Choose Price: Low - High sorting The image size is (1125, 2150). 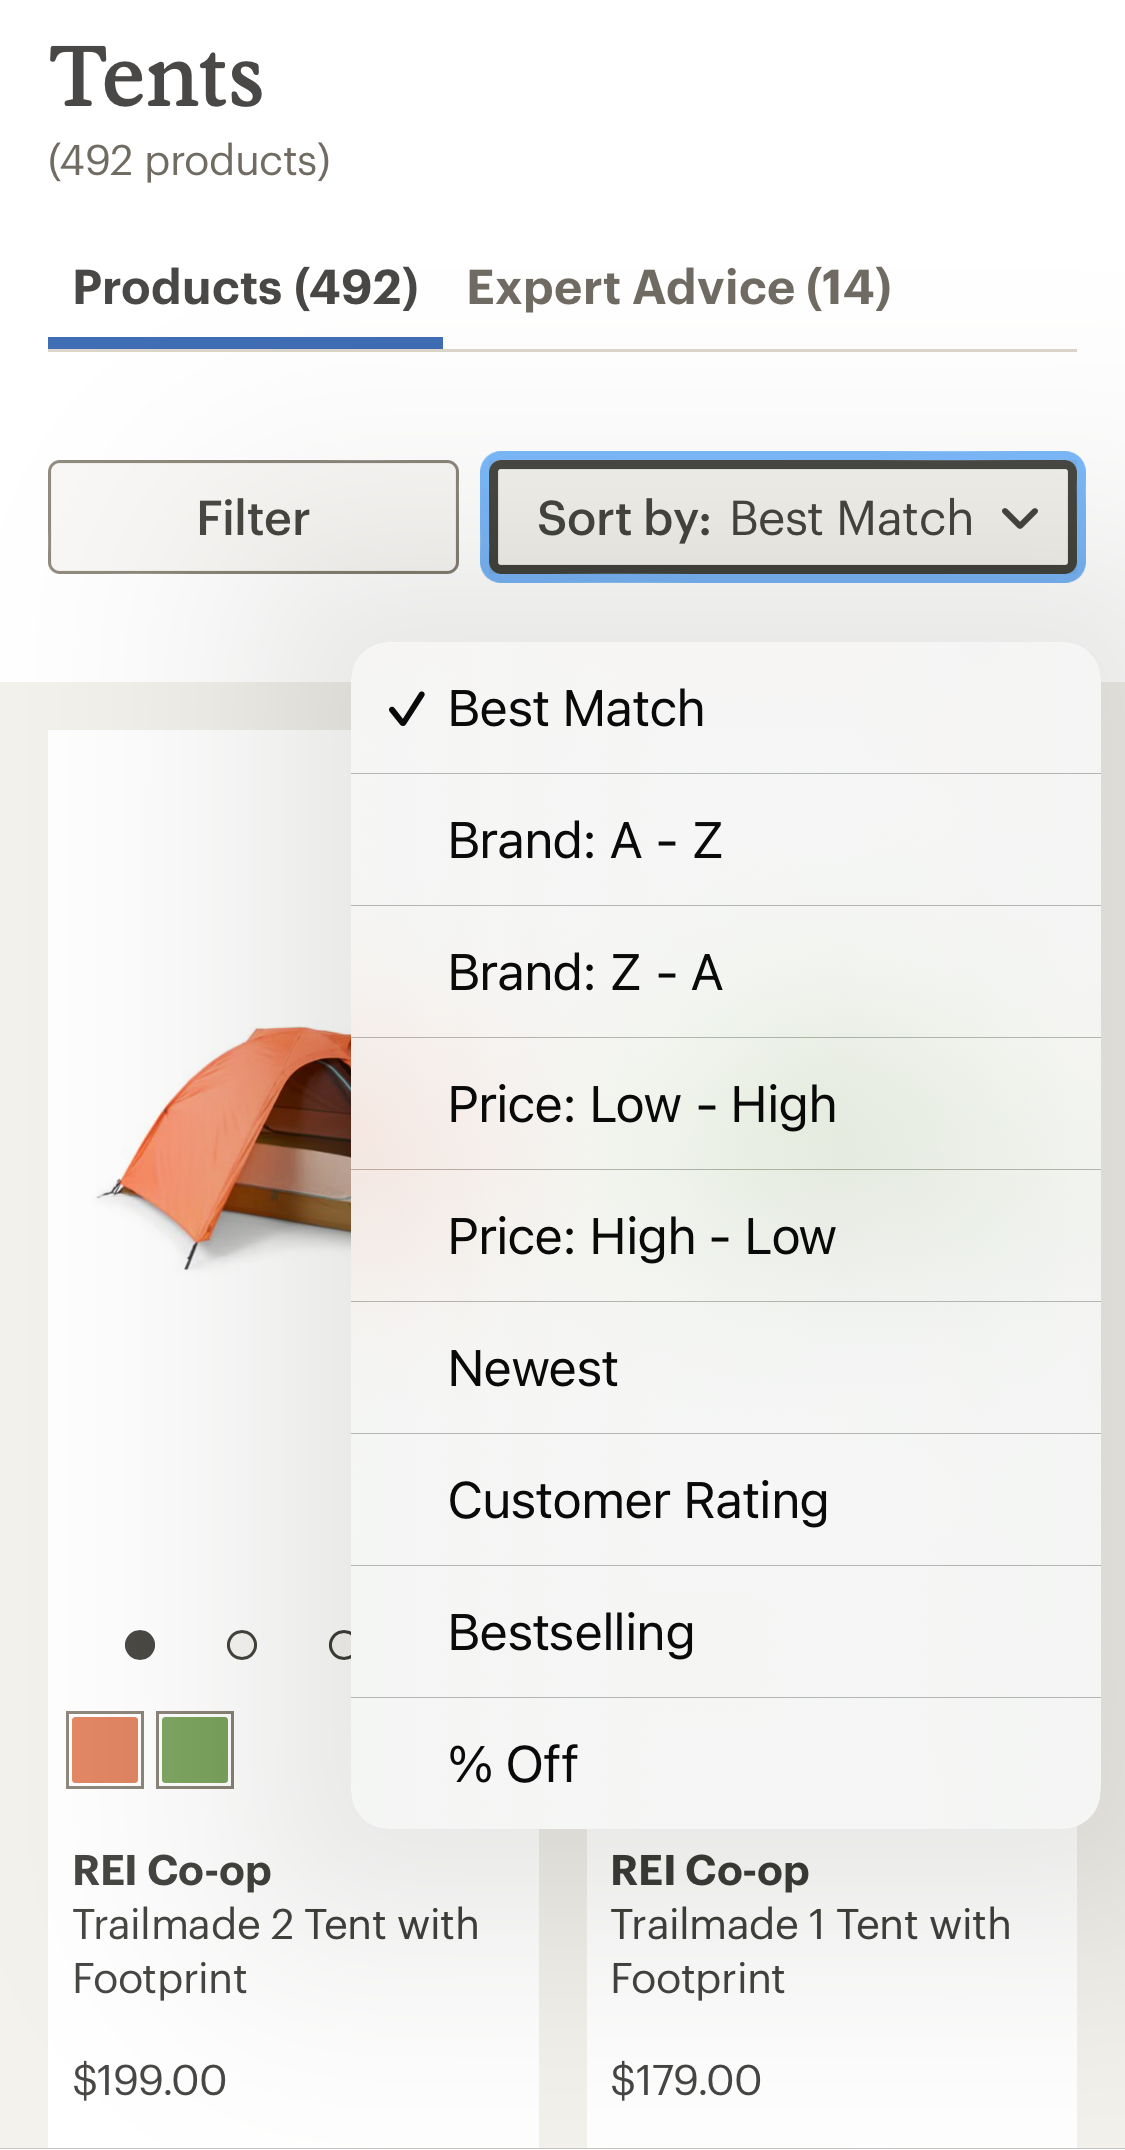tap(642, 1105)
